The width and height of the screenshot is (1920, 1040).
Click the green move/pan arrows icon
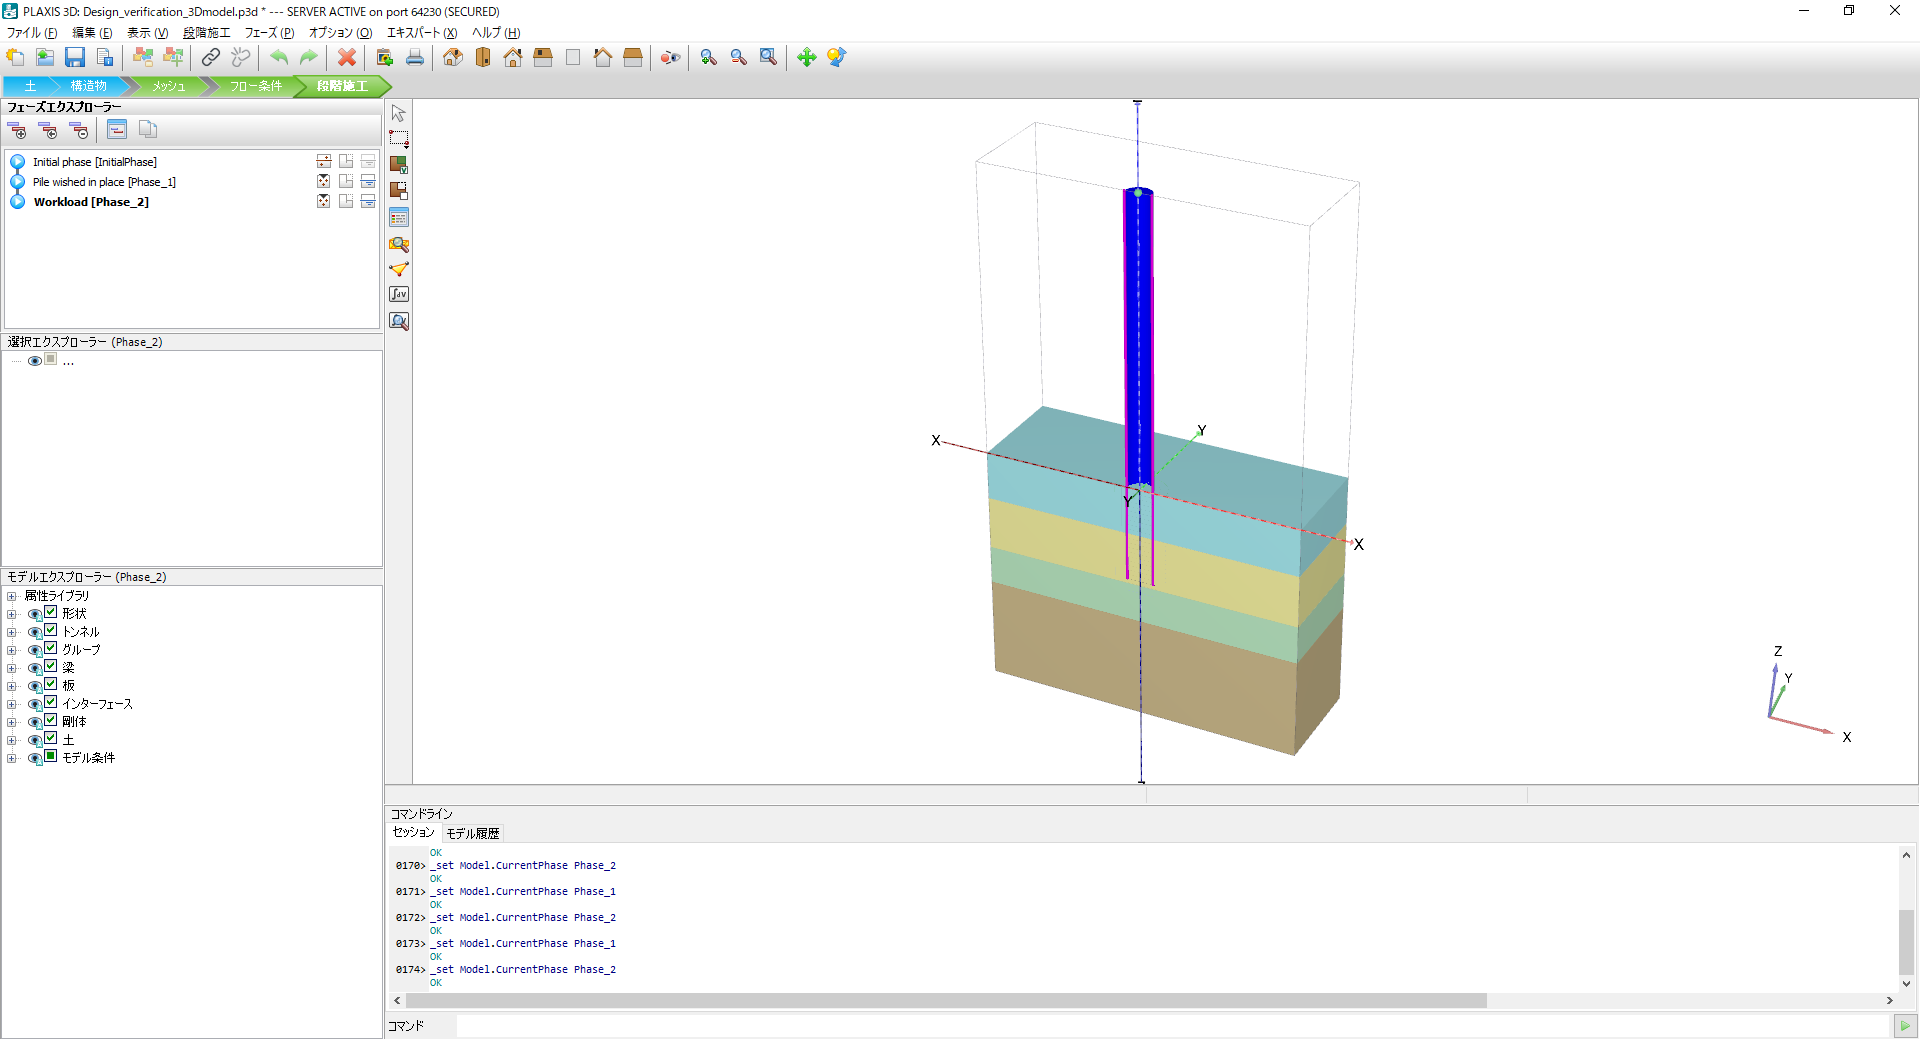807,58
